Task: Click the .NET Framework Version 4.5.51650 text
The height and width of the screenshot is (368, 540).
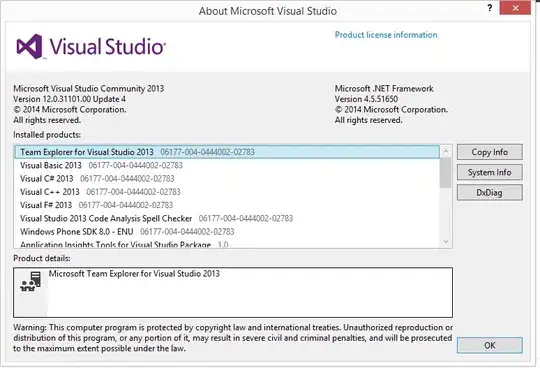Action: [366, 99]
